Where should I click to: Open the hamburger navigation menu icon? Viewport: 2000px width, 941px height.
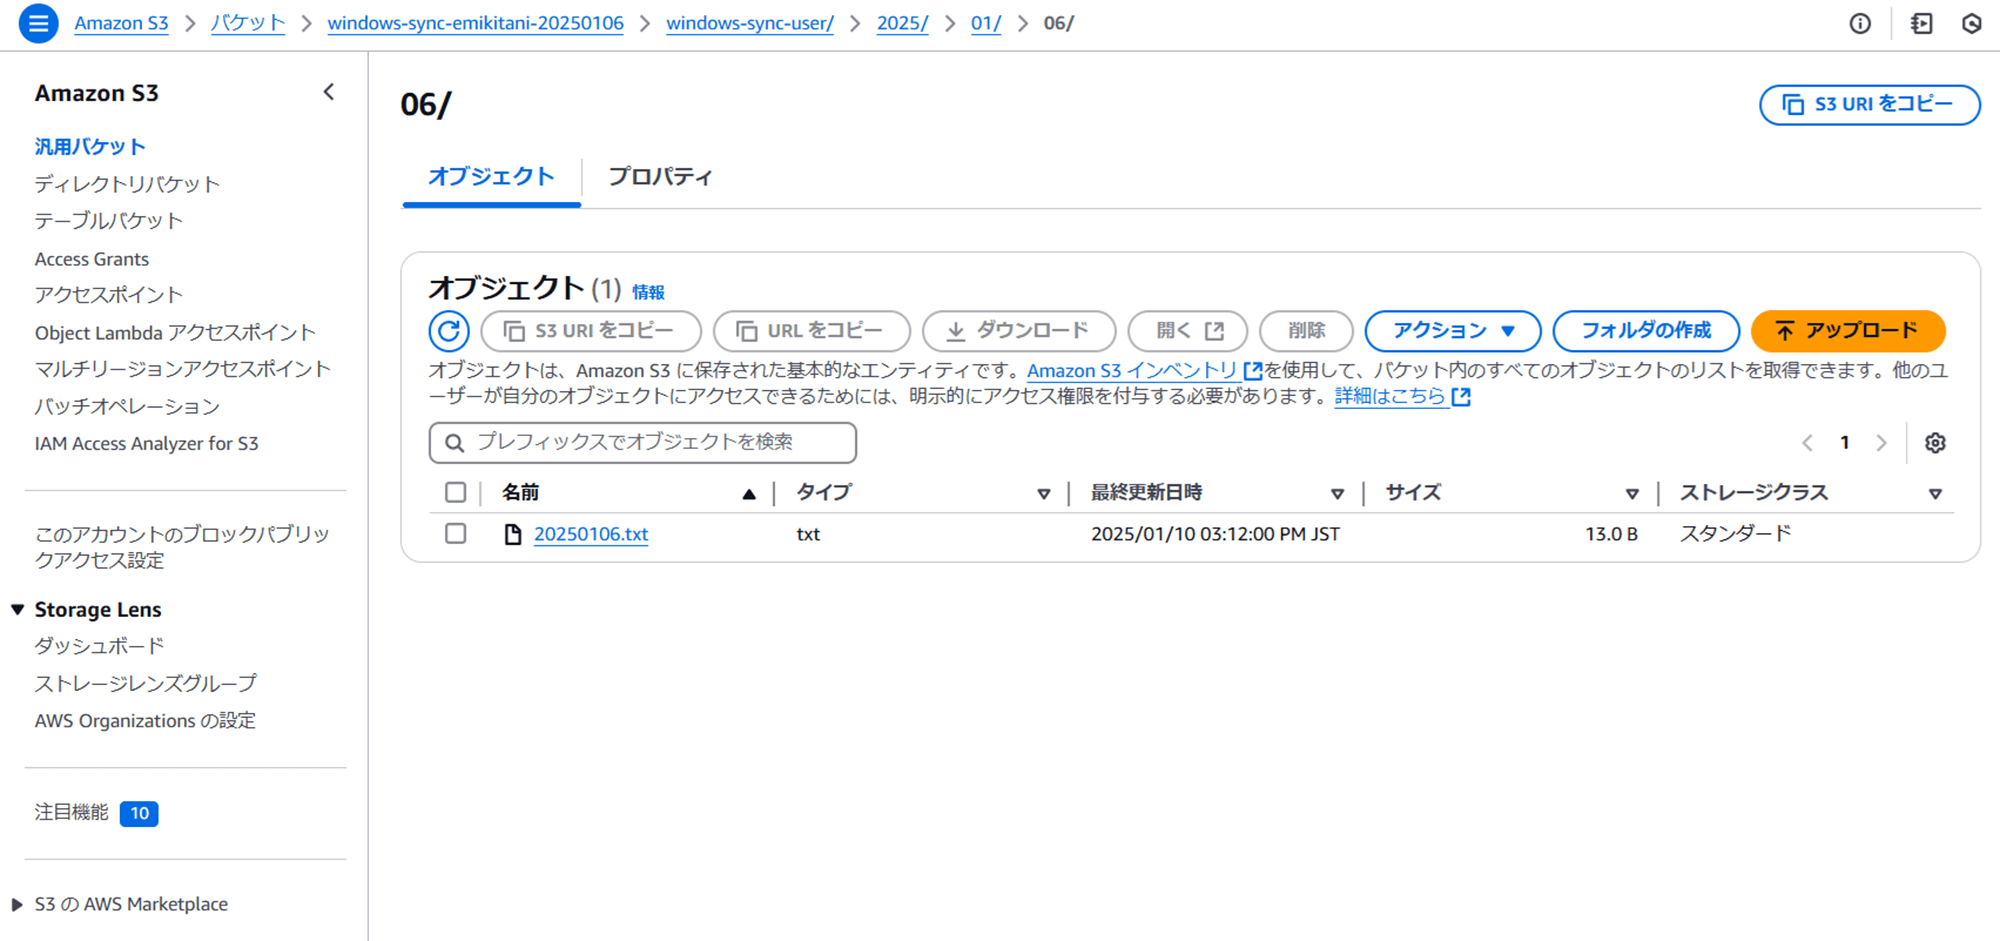pos(38,23)
